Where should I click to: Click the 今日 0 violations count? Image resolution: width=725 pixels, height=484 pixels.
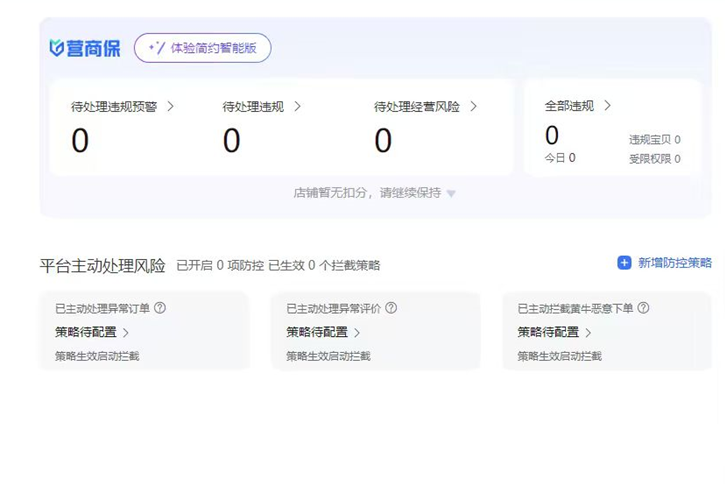pyautogui.click(x=559, y=158)
